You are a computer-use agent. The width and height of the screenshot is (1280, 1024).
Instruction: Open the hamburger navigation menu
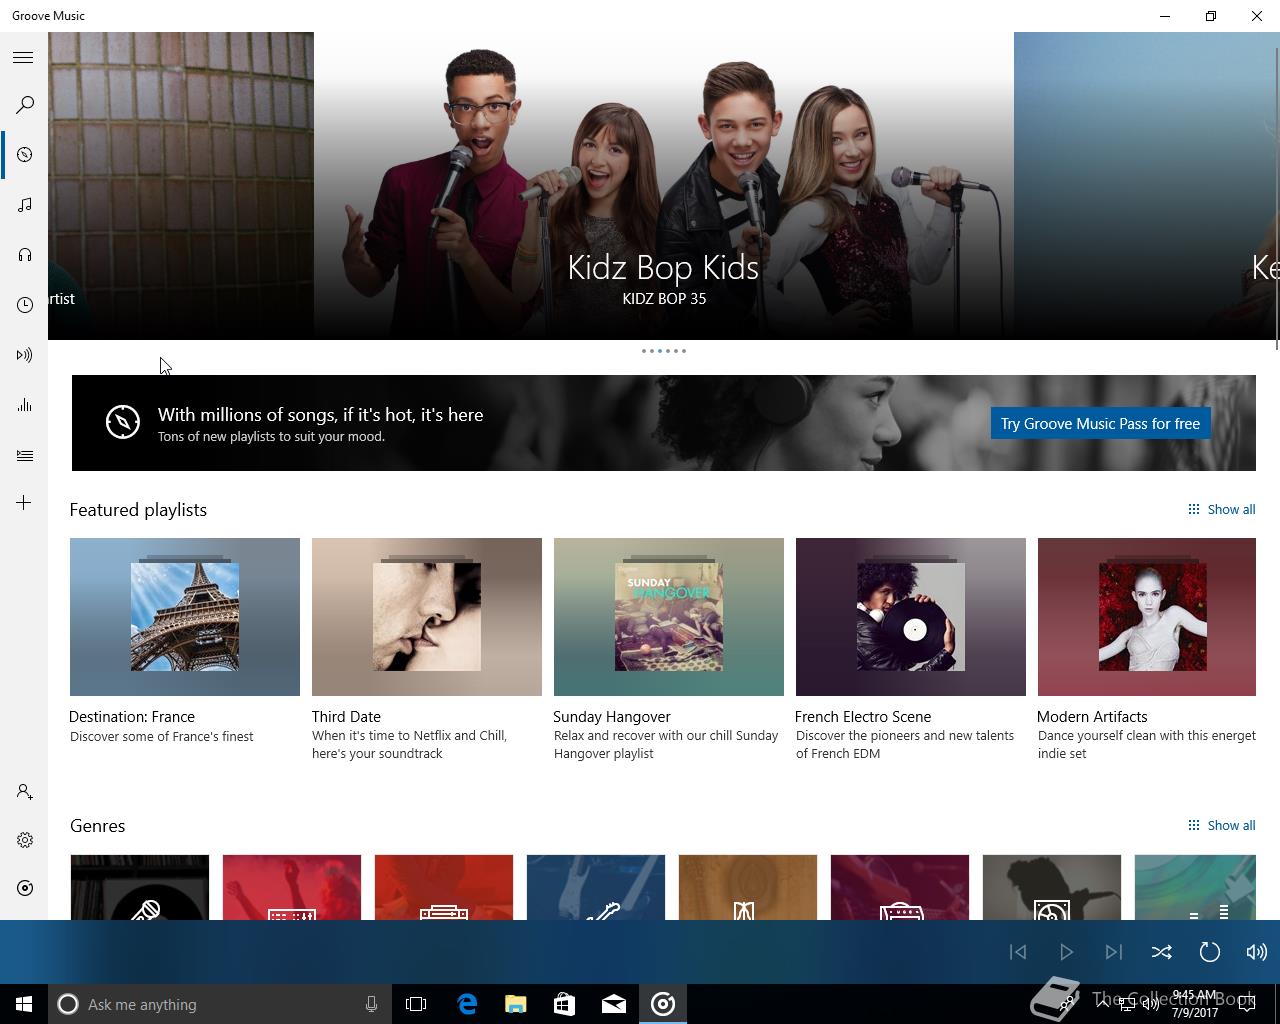point(23,57)
